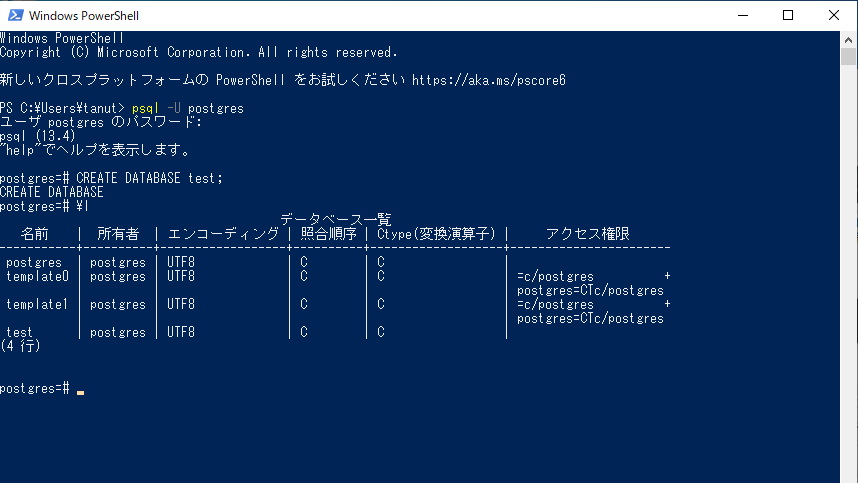Click the test database name in the table
The height and width of the screenshot is (483, 858).
(19, 332)
